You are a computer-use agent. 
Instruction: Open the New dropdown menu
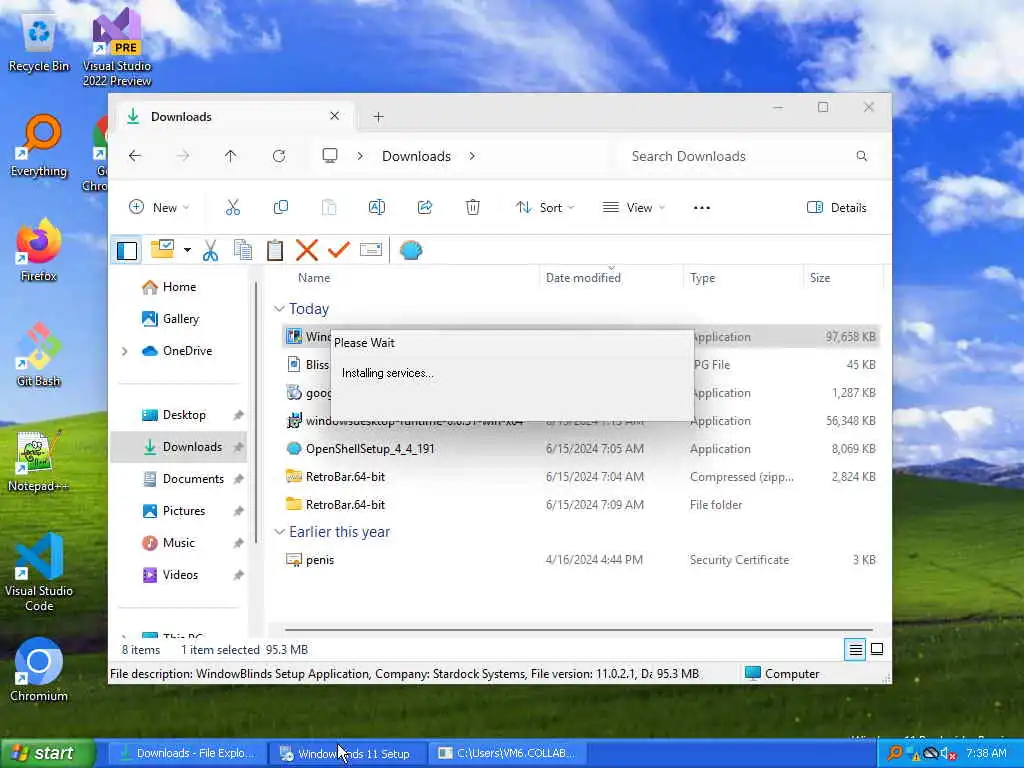(x=159, y=208)
